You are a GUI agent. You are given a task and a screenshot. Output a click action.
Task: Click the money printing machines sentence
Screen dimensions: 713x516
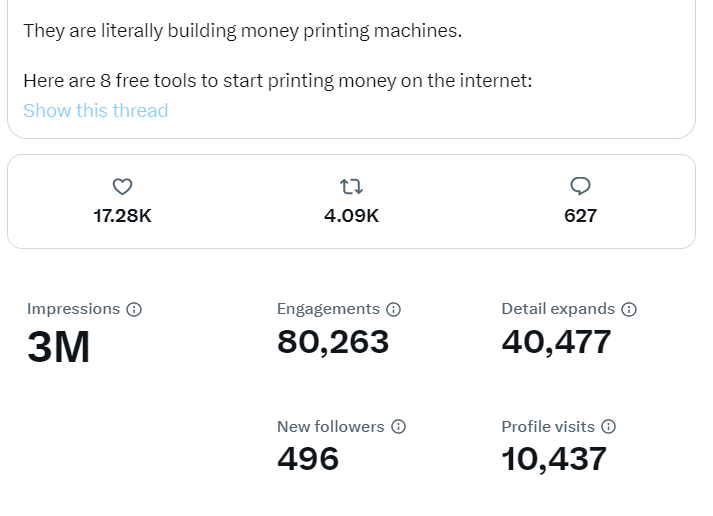tap(243, 31)
